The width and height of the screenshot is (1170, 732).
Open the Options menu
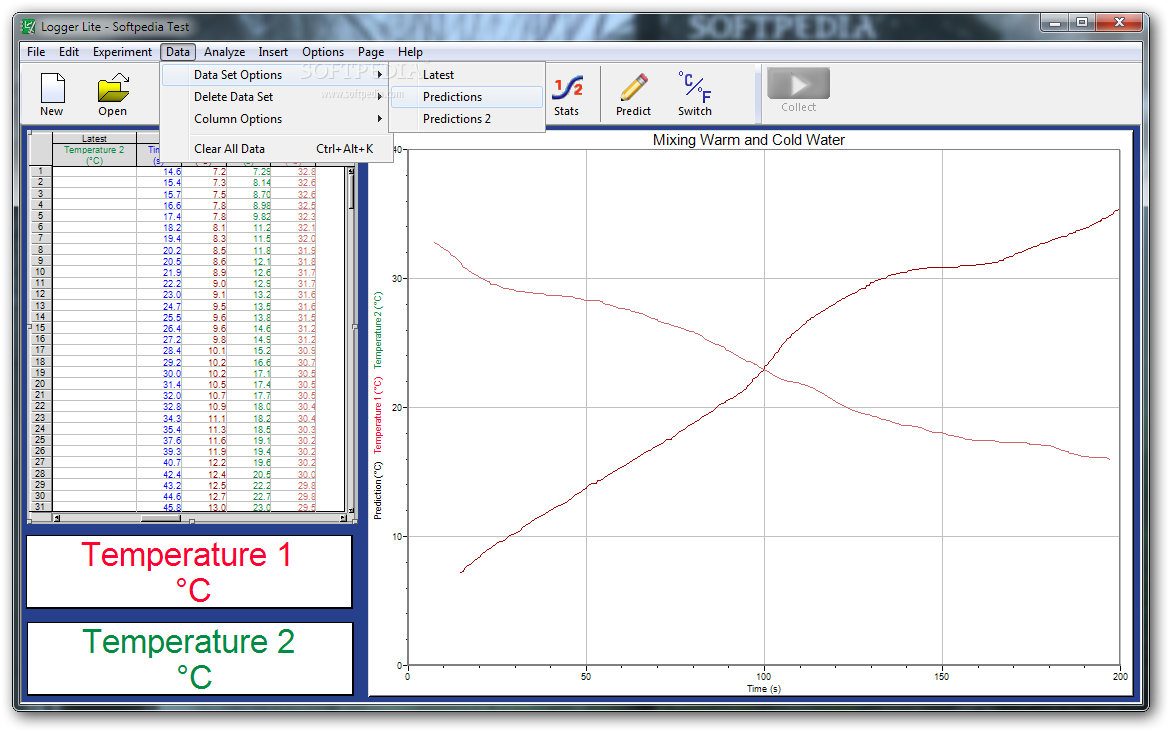323,51
